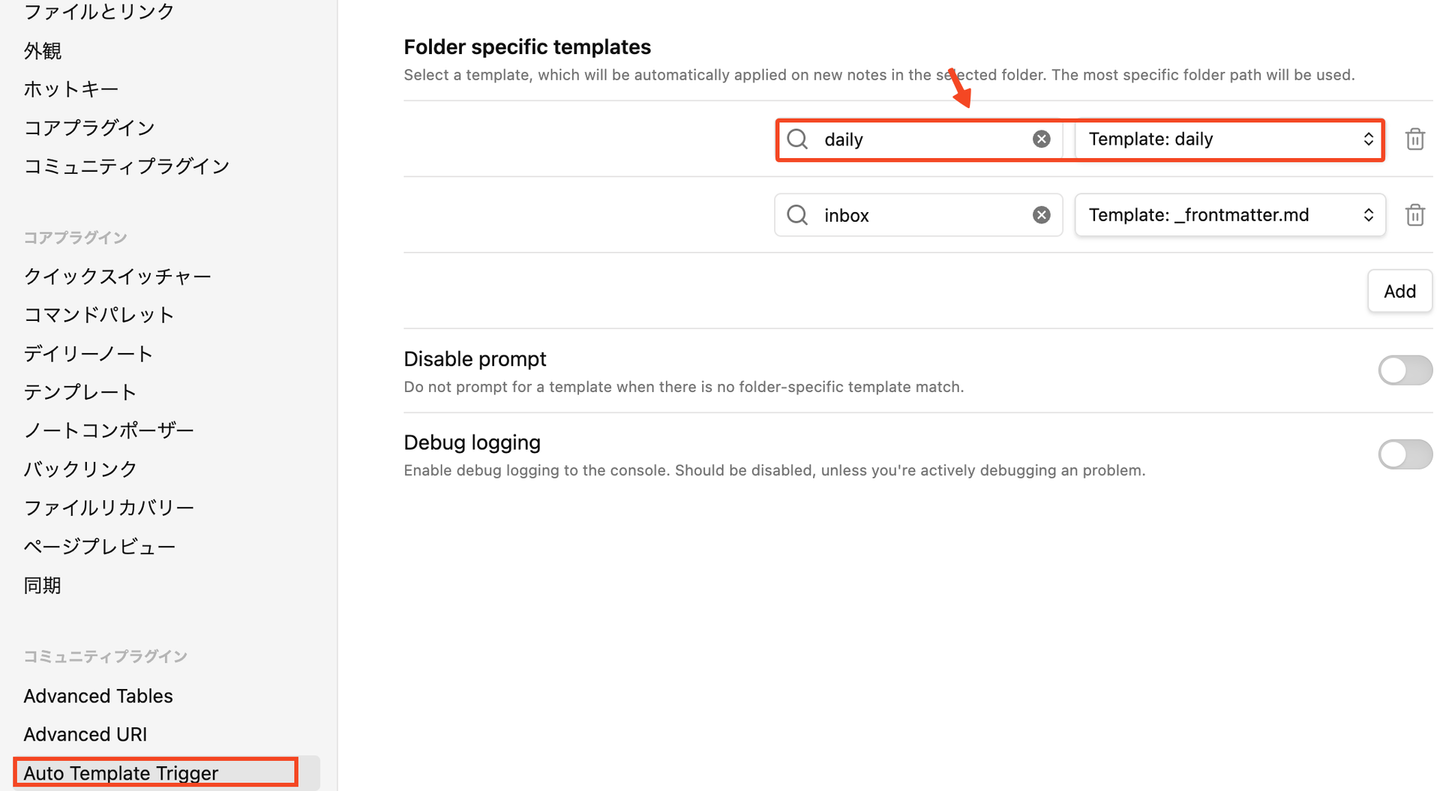Turn on Debug logging switch
This screenshot has height=791, width=1440.
coord(1404,455)
